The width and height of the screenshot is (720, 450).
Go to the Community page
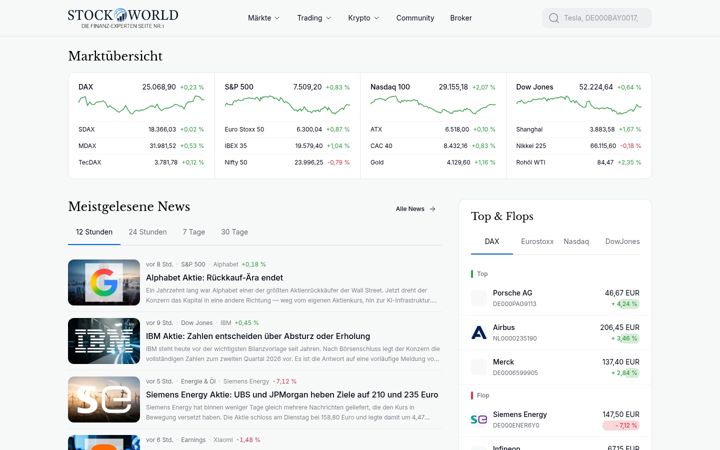pos(415,18)
